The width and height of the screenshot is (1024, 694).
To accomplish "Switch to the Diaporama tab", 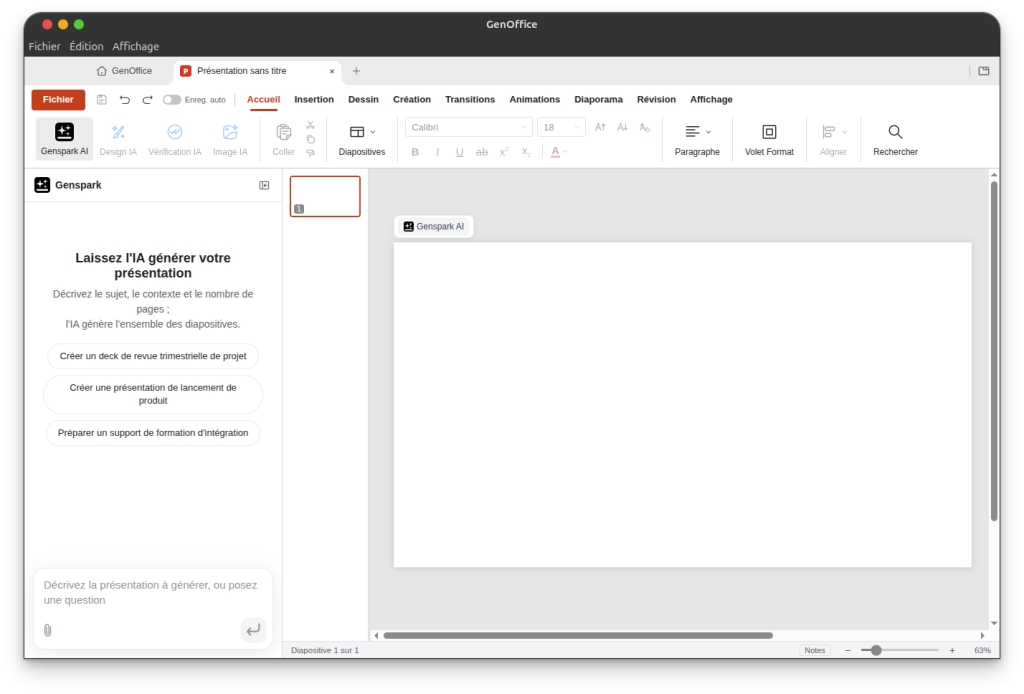I will pos(598,99).
